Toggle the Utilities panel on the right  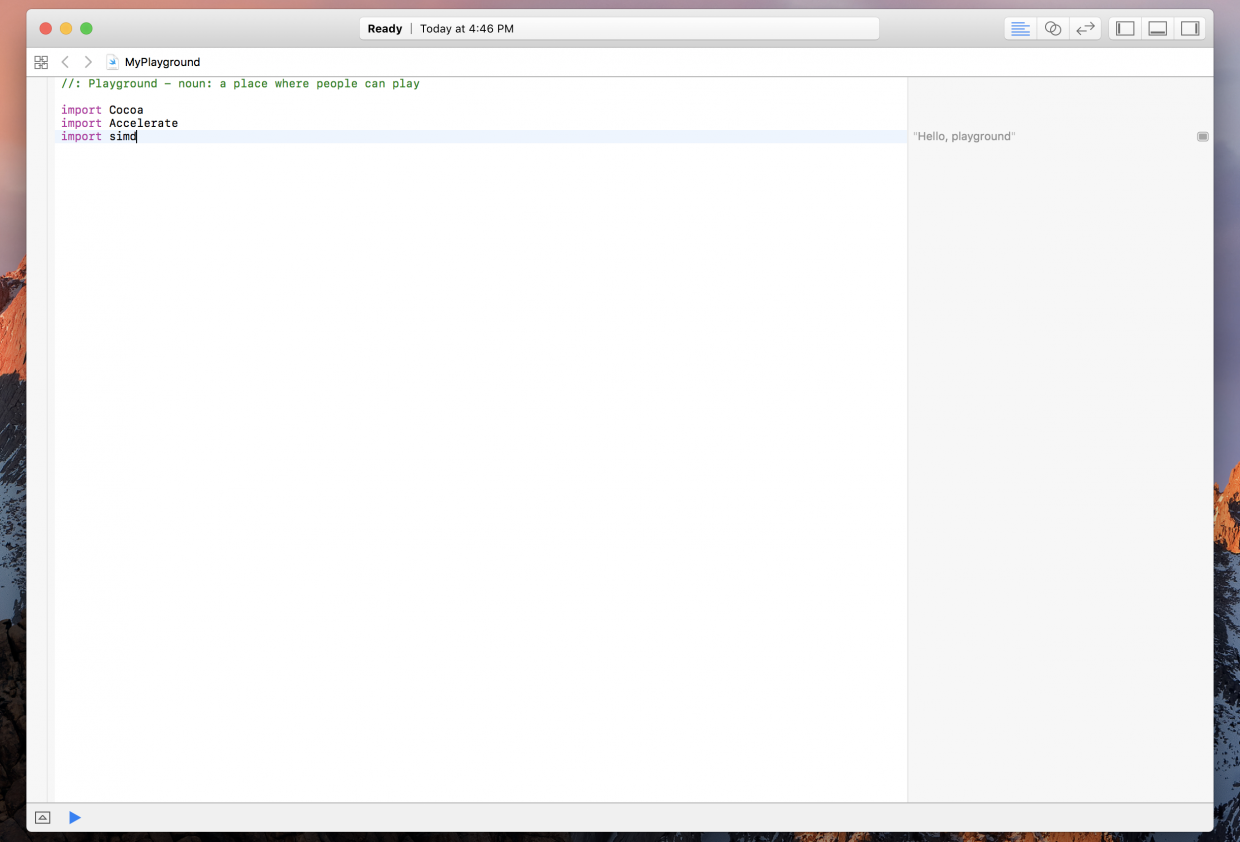point(1190,29)
